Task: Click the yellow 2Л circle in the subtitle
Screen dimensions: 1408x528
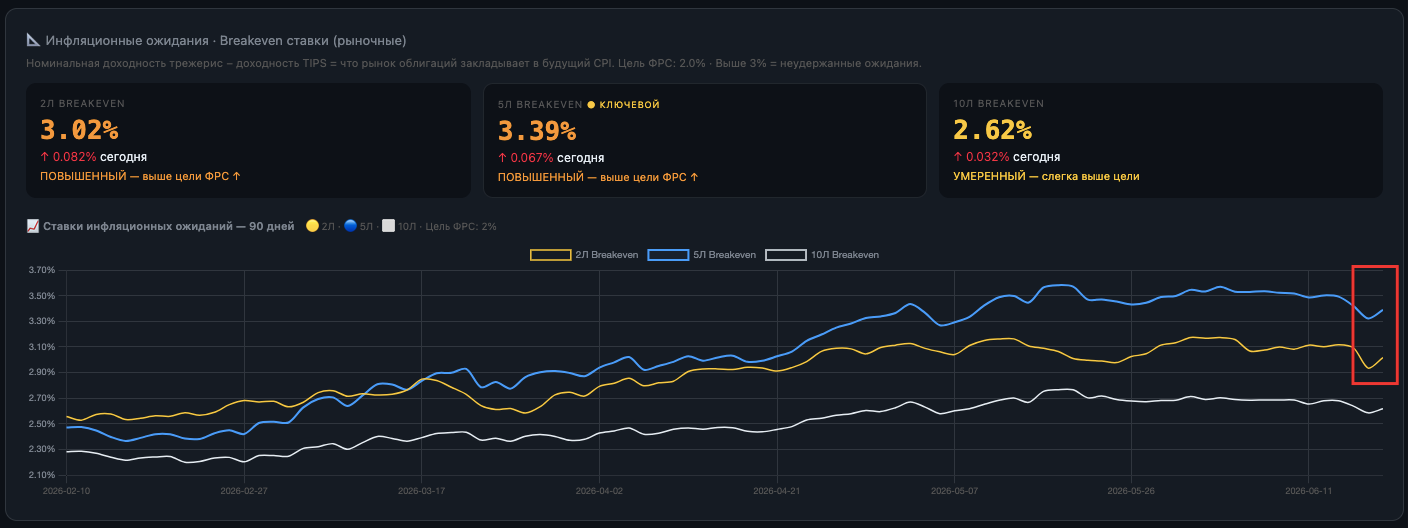Action: click(x=313, y=227)
